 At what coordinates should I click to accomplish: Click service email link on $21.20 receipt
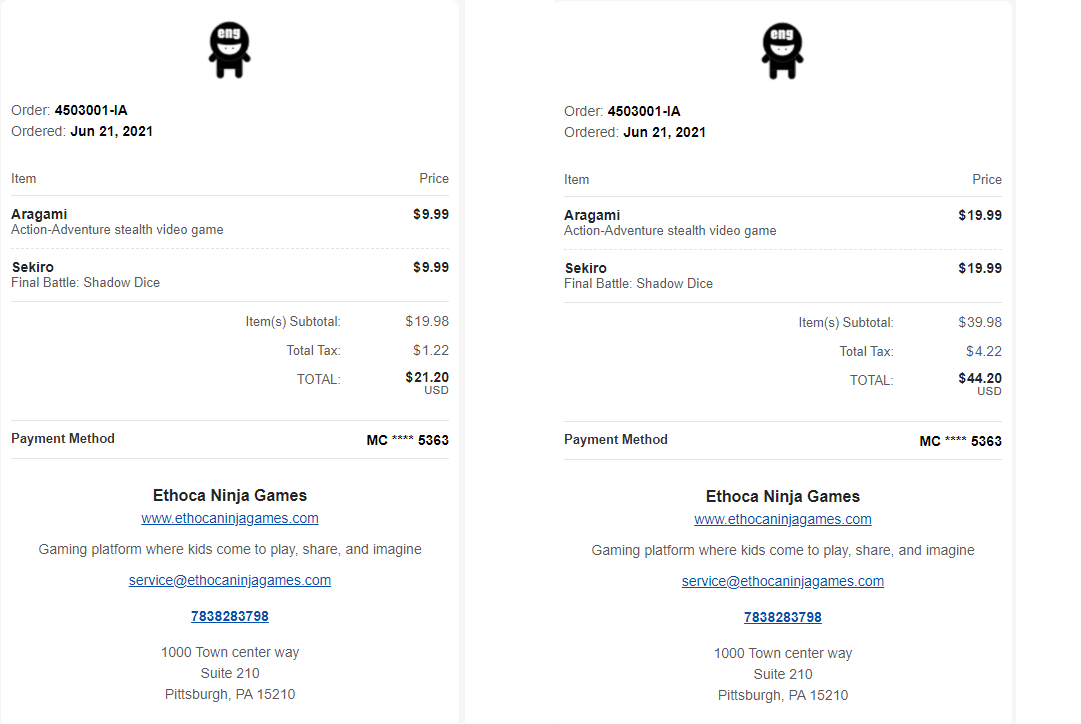(230, 580)
